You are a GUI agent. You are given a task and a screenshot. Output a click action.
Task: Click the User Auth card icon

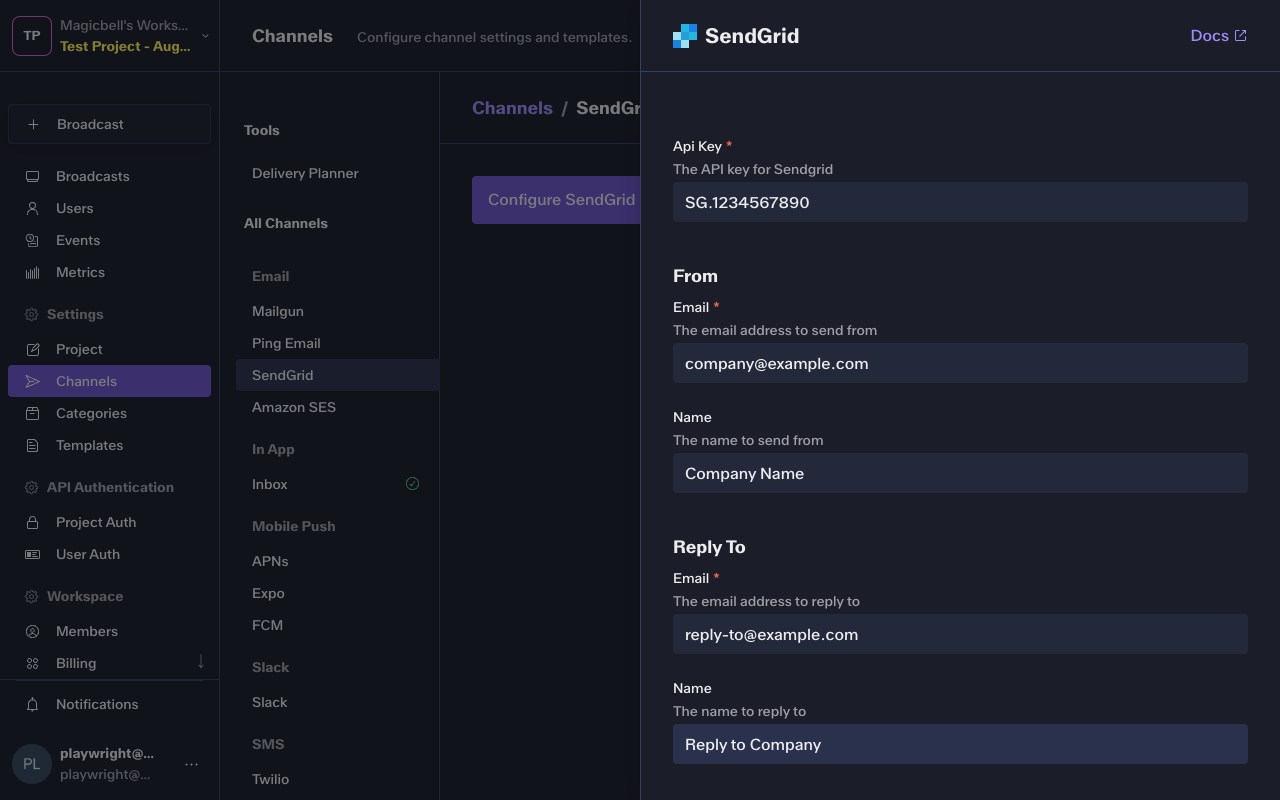click(32, 554)
